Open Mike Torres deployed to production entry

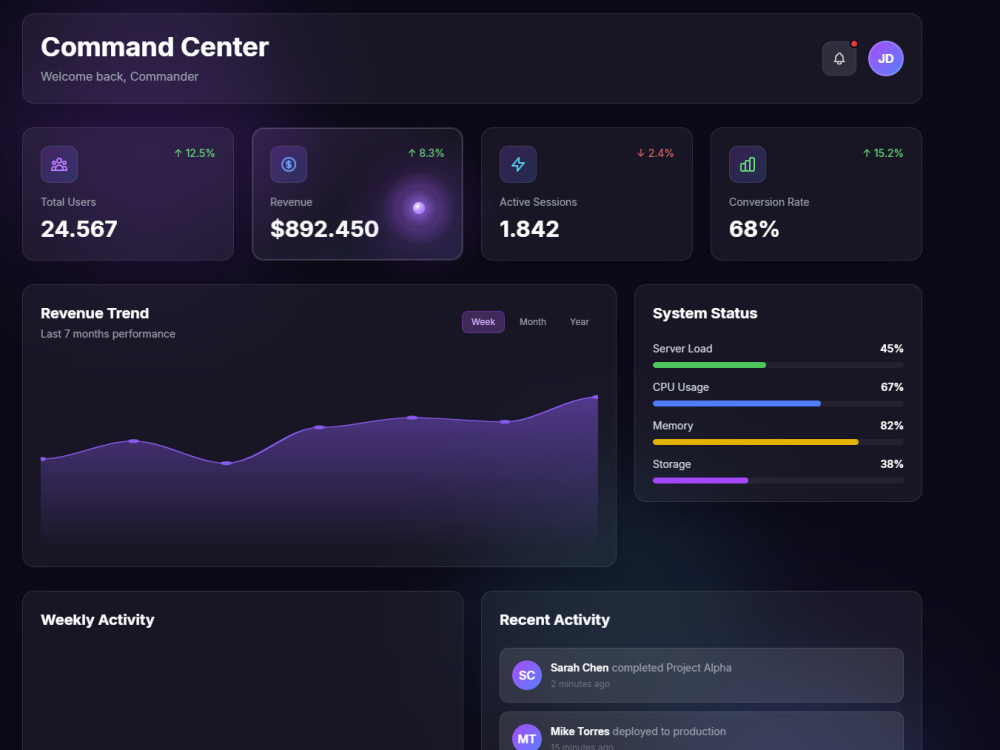click(x=702, y=732)
